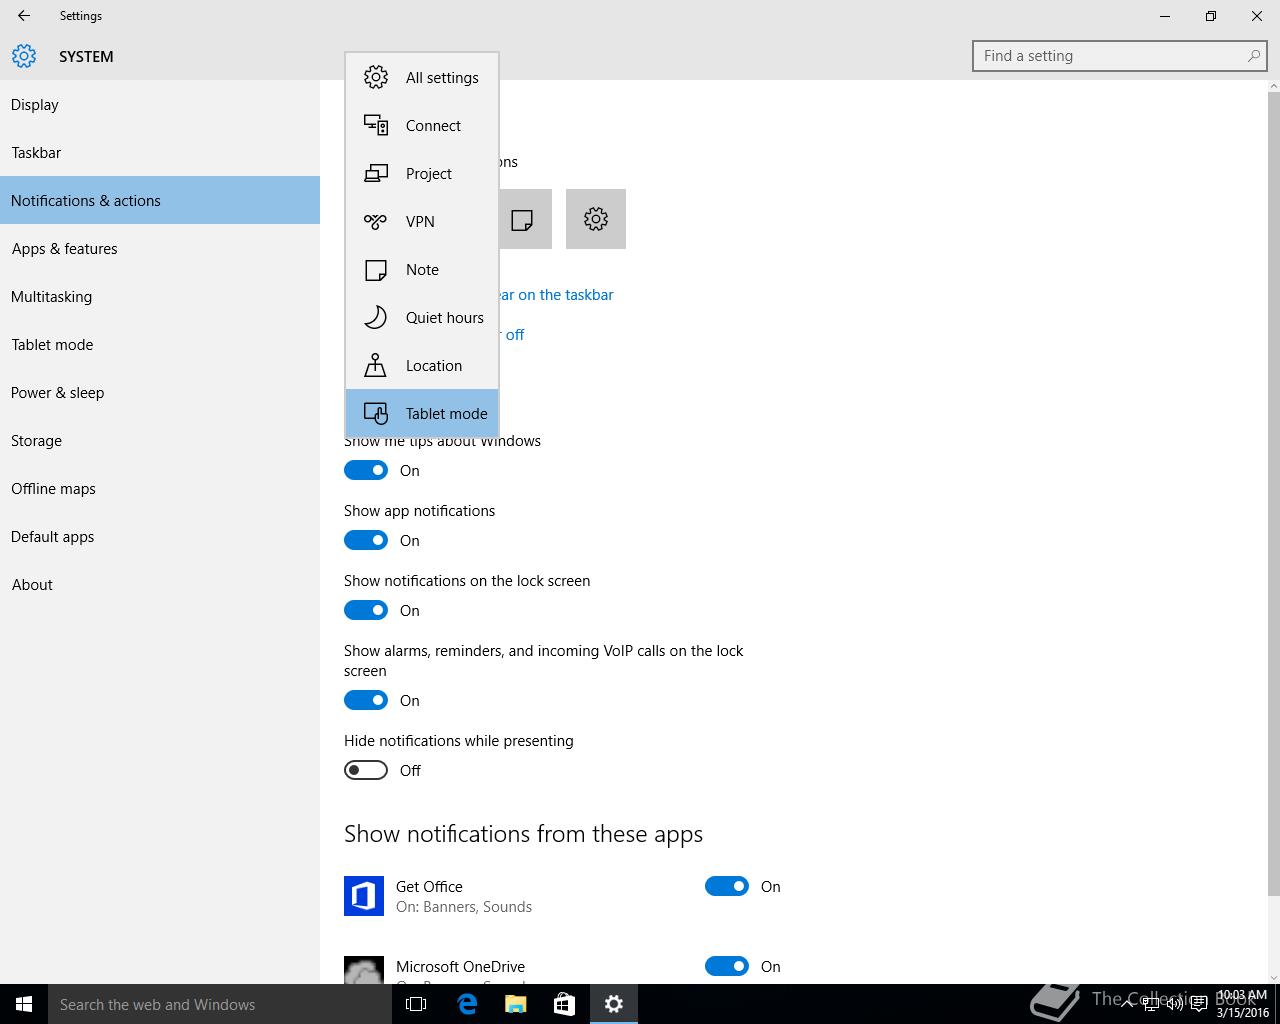Image resolution: width=1280 pixels, height=1024 pixels.
Task: Open Storage settings
Action: [160, 440]
